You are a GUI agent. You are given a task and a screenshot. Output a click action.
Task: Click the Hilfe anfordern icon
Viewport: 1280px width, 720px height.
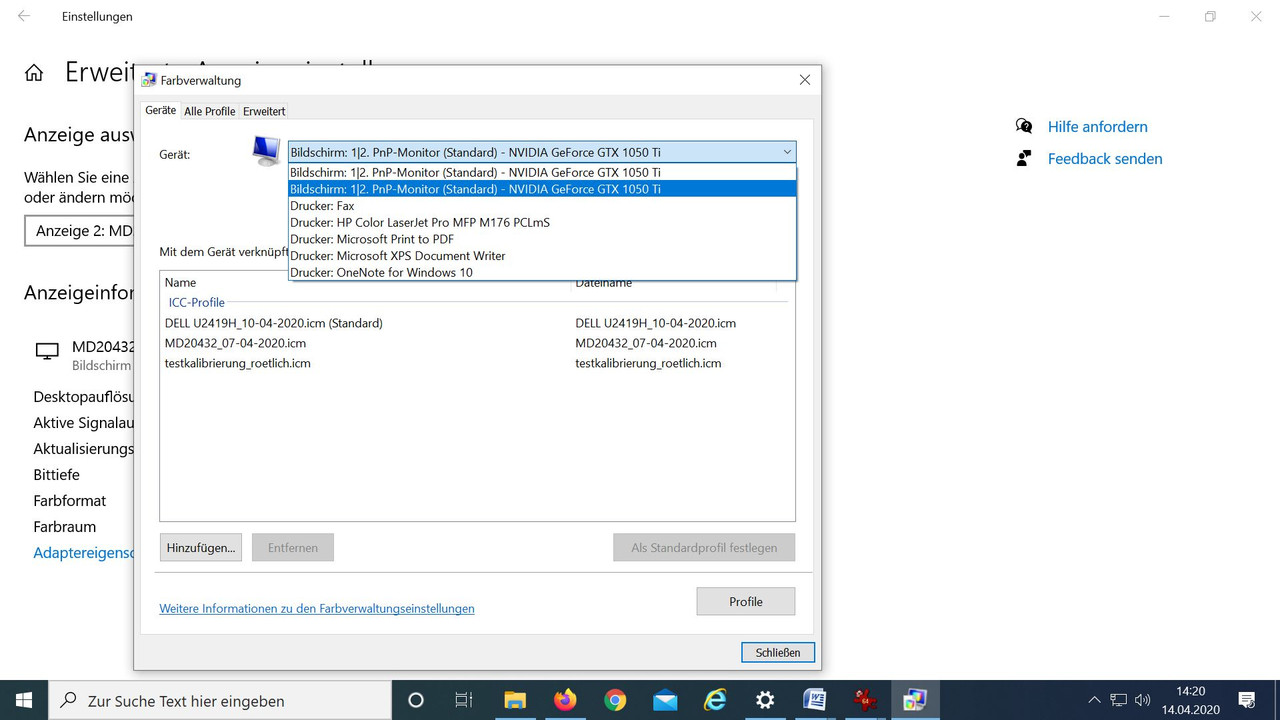(x=1024, y=126)
